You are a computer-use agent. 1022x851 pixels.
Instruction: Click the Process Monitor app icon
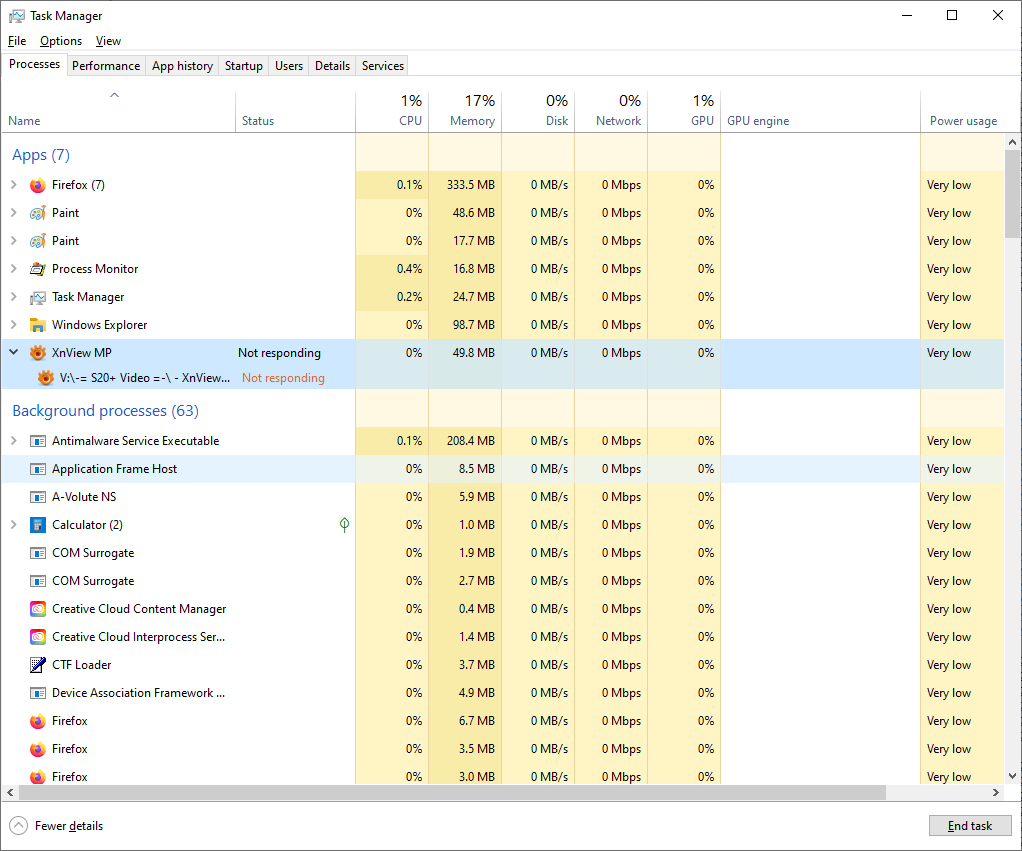pos(38,269)
